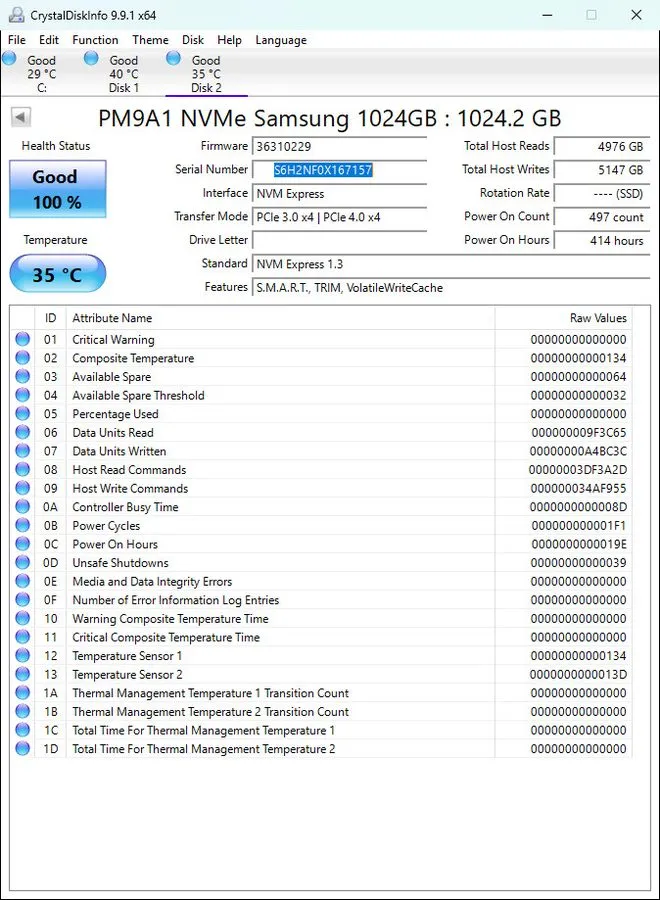This screenshot has width=660, height=900.
Task: Click status icon for attribute 1C row
Action: click(22, 730)
